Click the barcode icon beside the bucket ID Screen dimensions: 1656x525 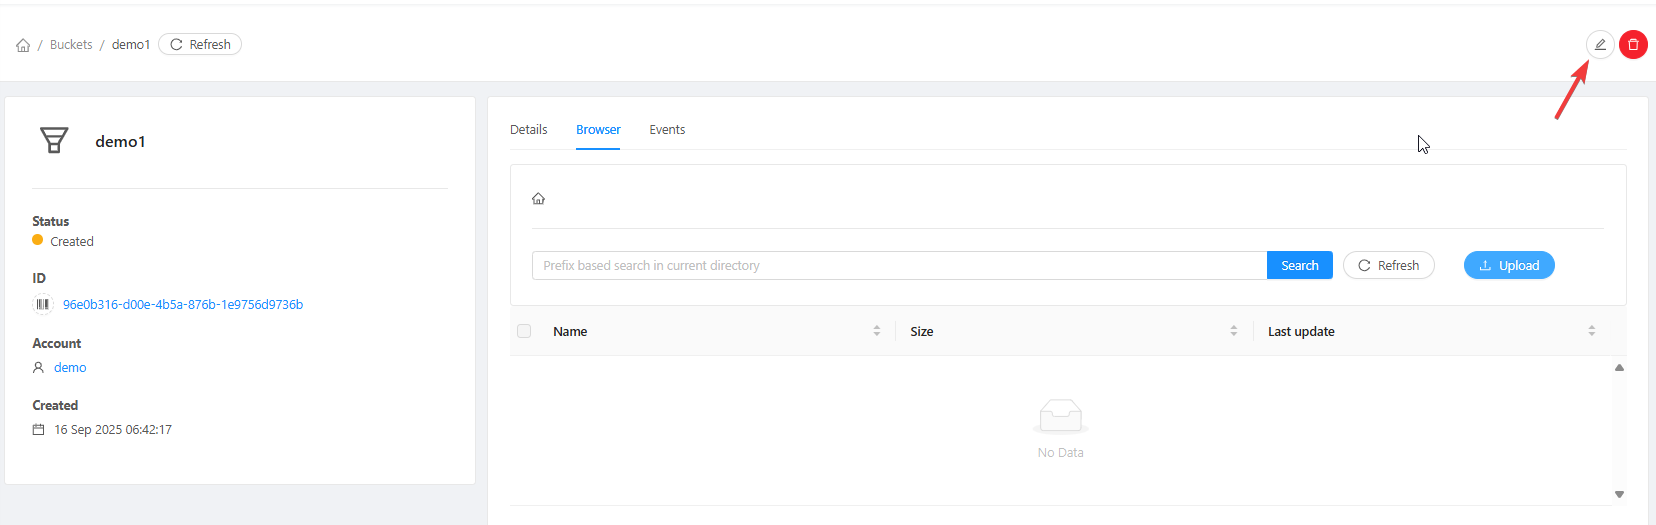tap(43, 304)
